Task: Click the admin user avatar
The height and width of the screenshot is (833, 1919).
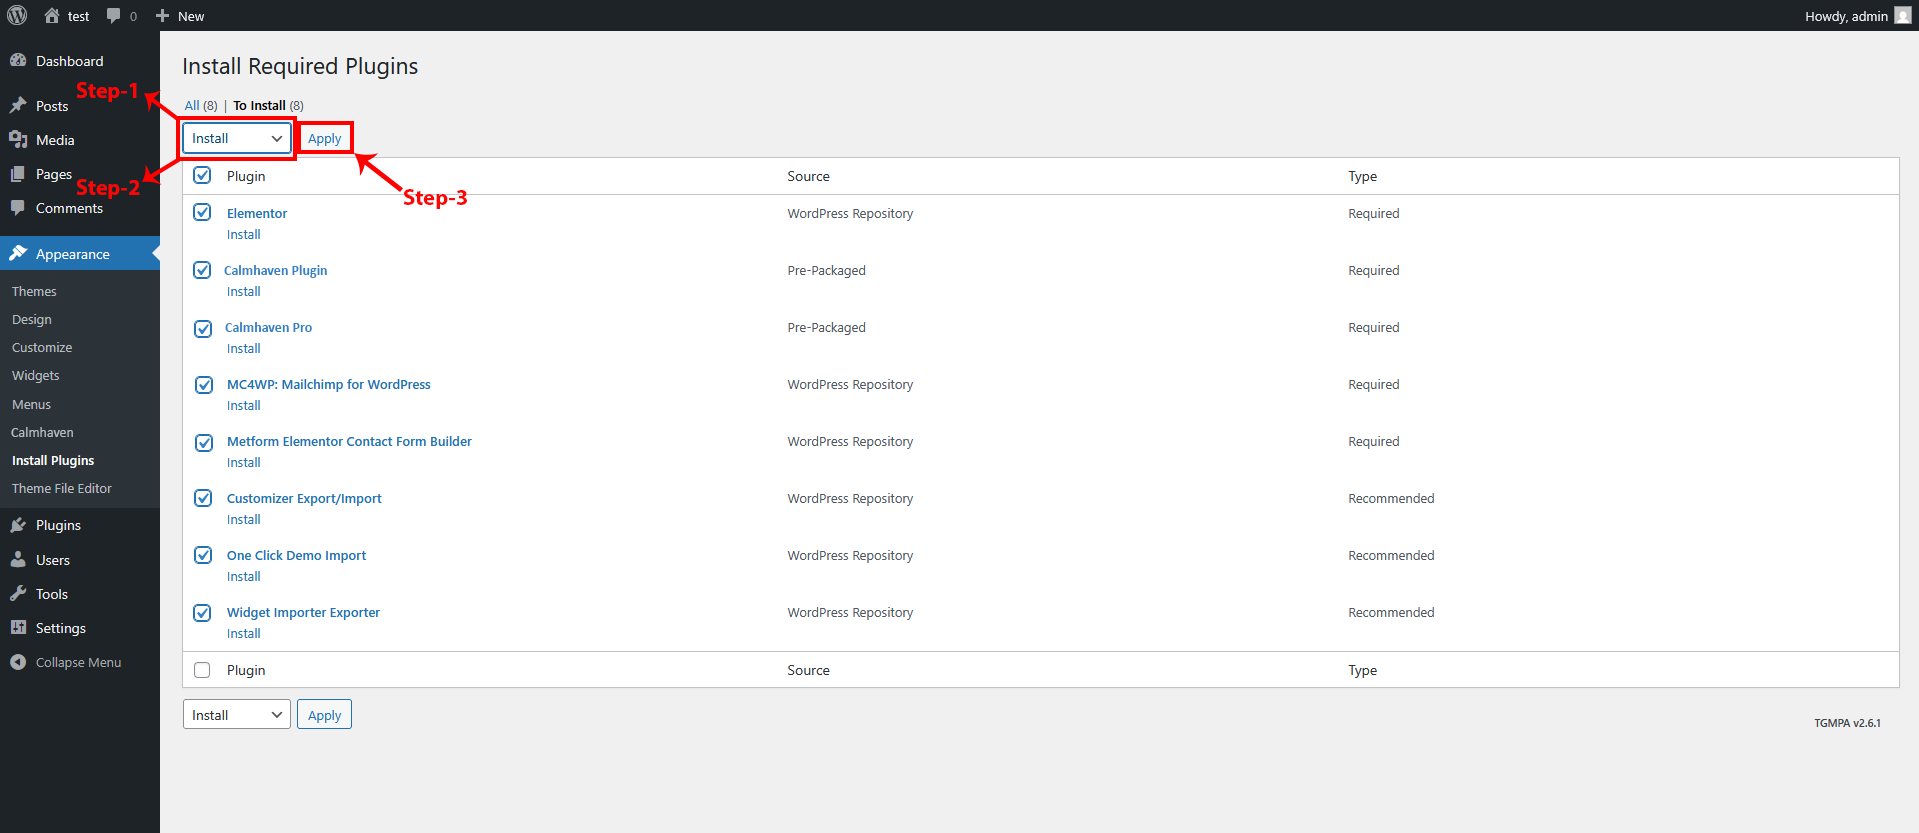Action: pos(1902,16)
